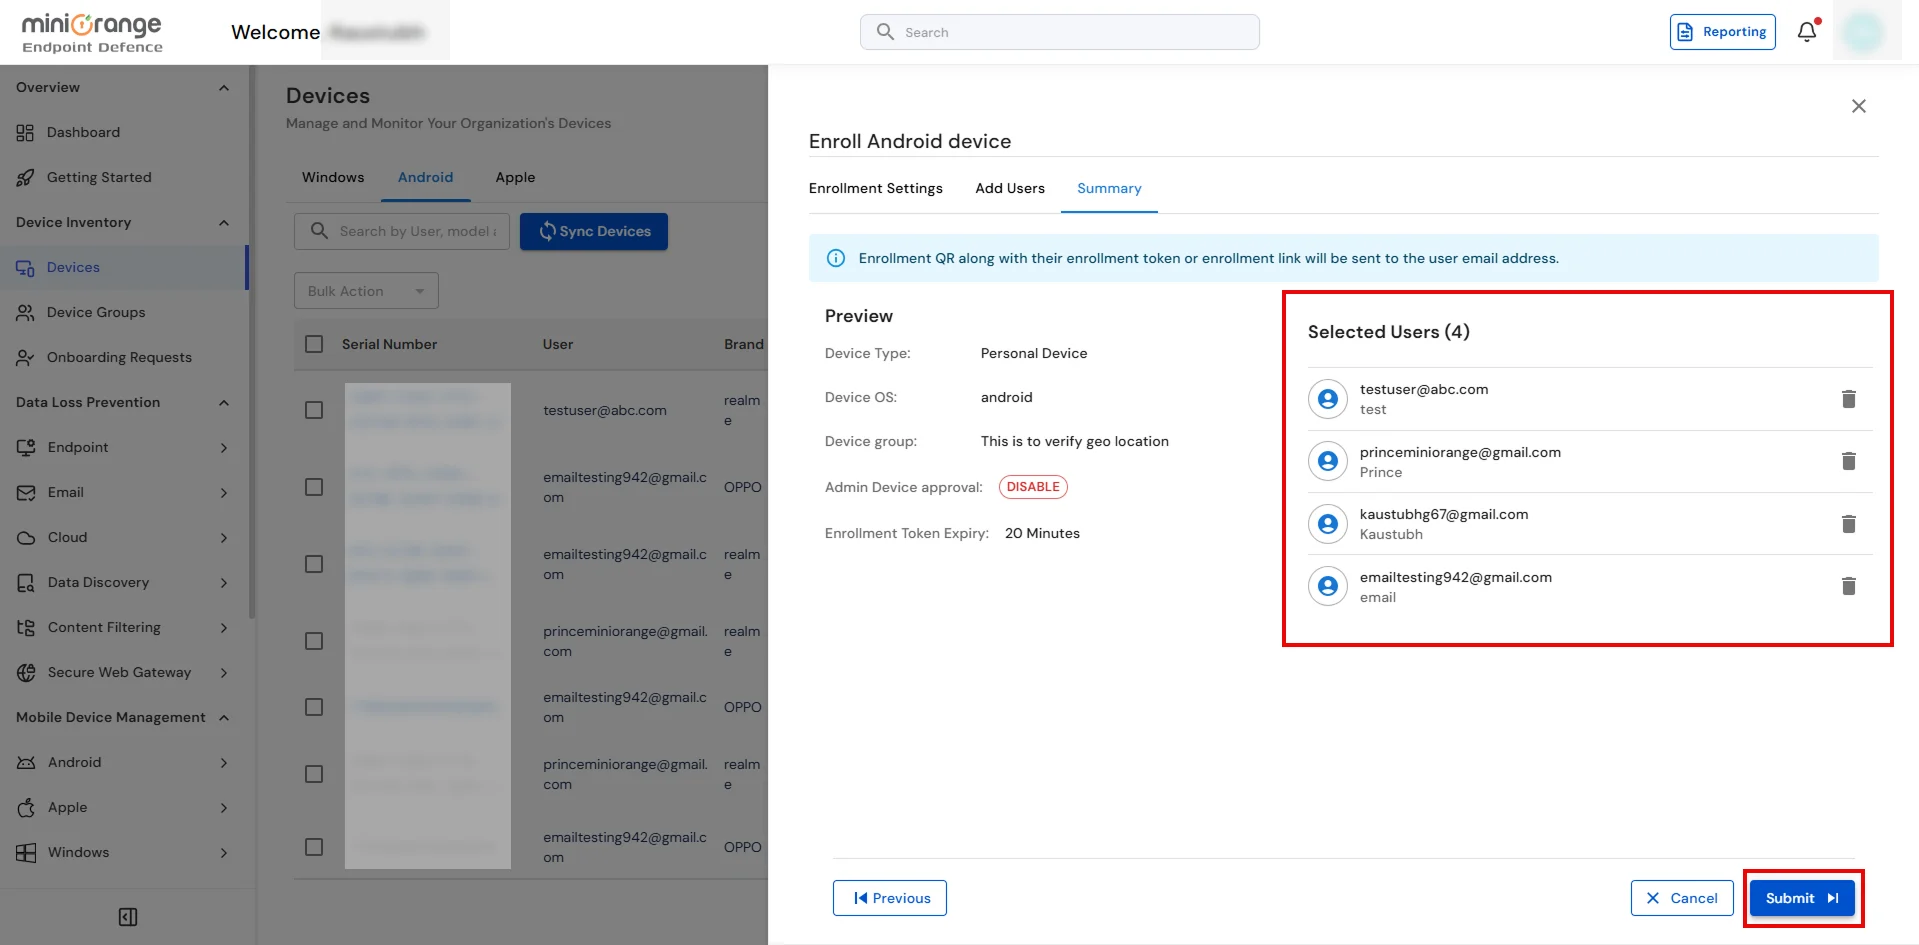Switch to the Windows devices tab
The width and height of the screenshot is (1919, 945).
click(x=333, y=177)
